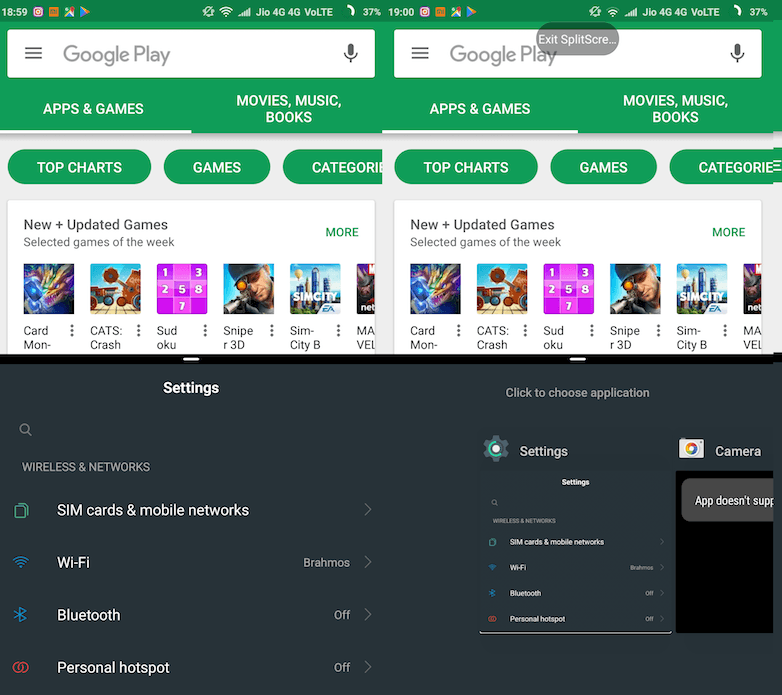
Task: Tap TOP CHARTS button in left screen
Action: [x=79, y=167]
